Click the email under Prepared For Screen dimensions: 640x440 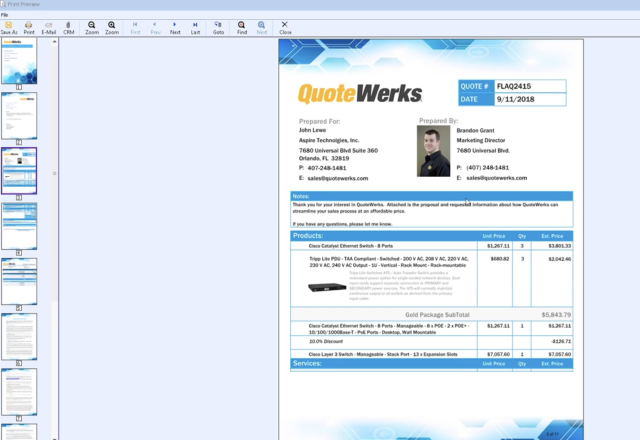[338, 178]
